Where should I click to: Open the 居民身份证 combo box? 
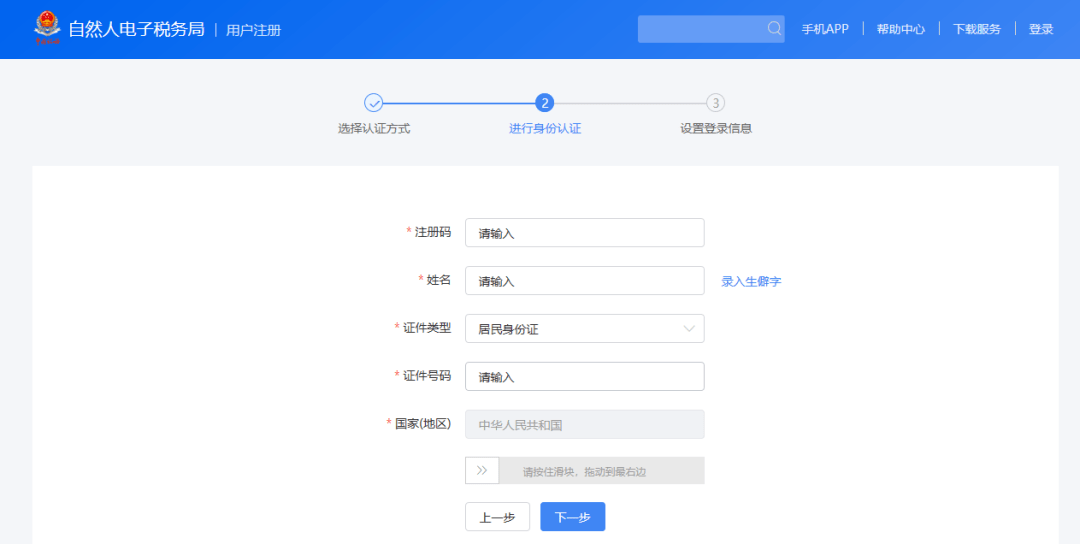click(x=585, y=328)
